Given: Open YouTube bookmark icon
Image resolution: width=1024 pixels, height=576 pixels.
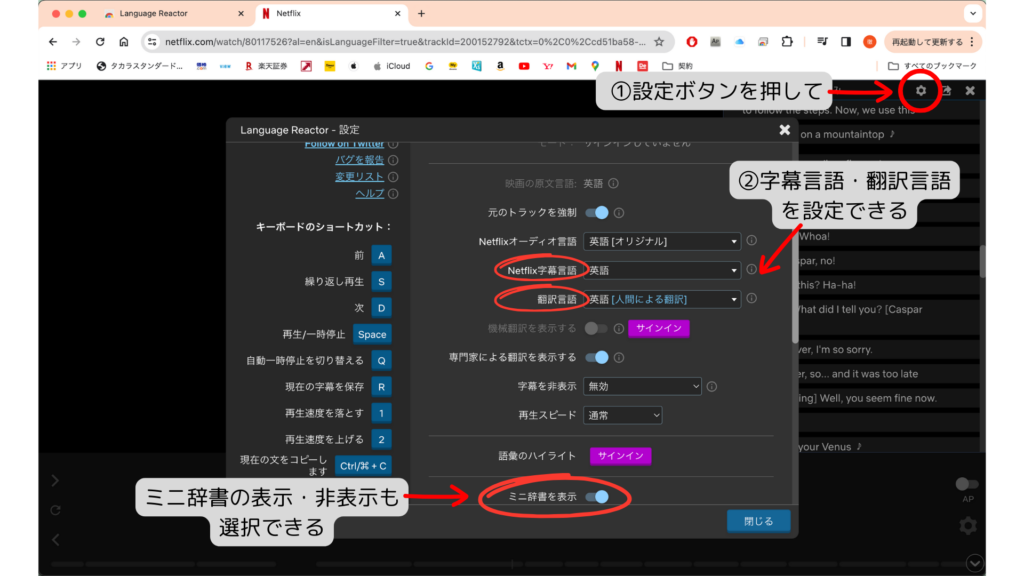Looking at the screenshot, I should (524, 66).
